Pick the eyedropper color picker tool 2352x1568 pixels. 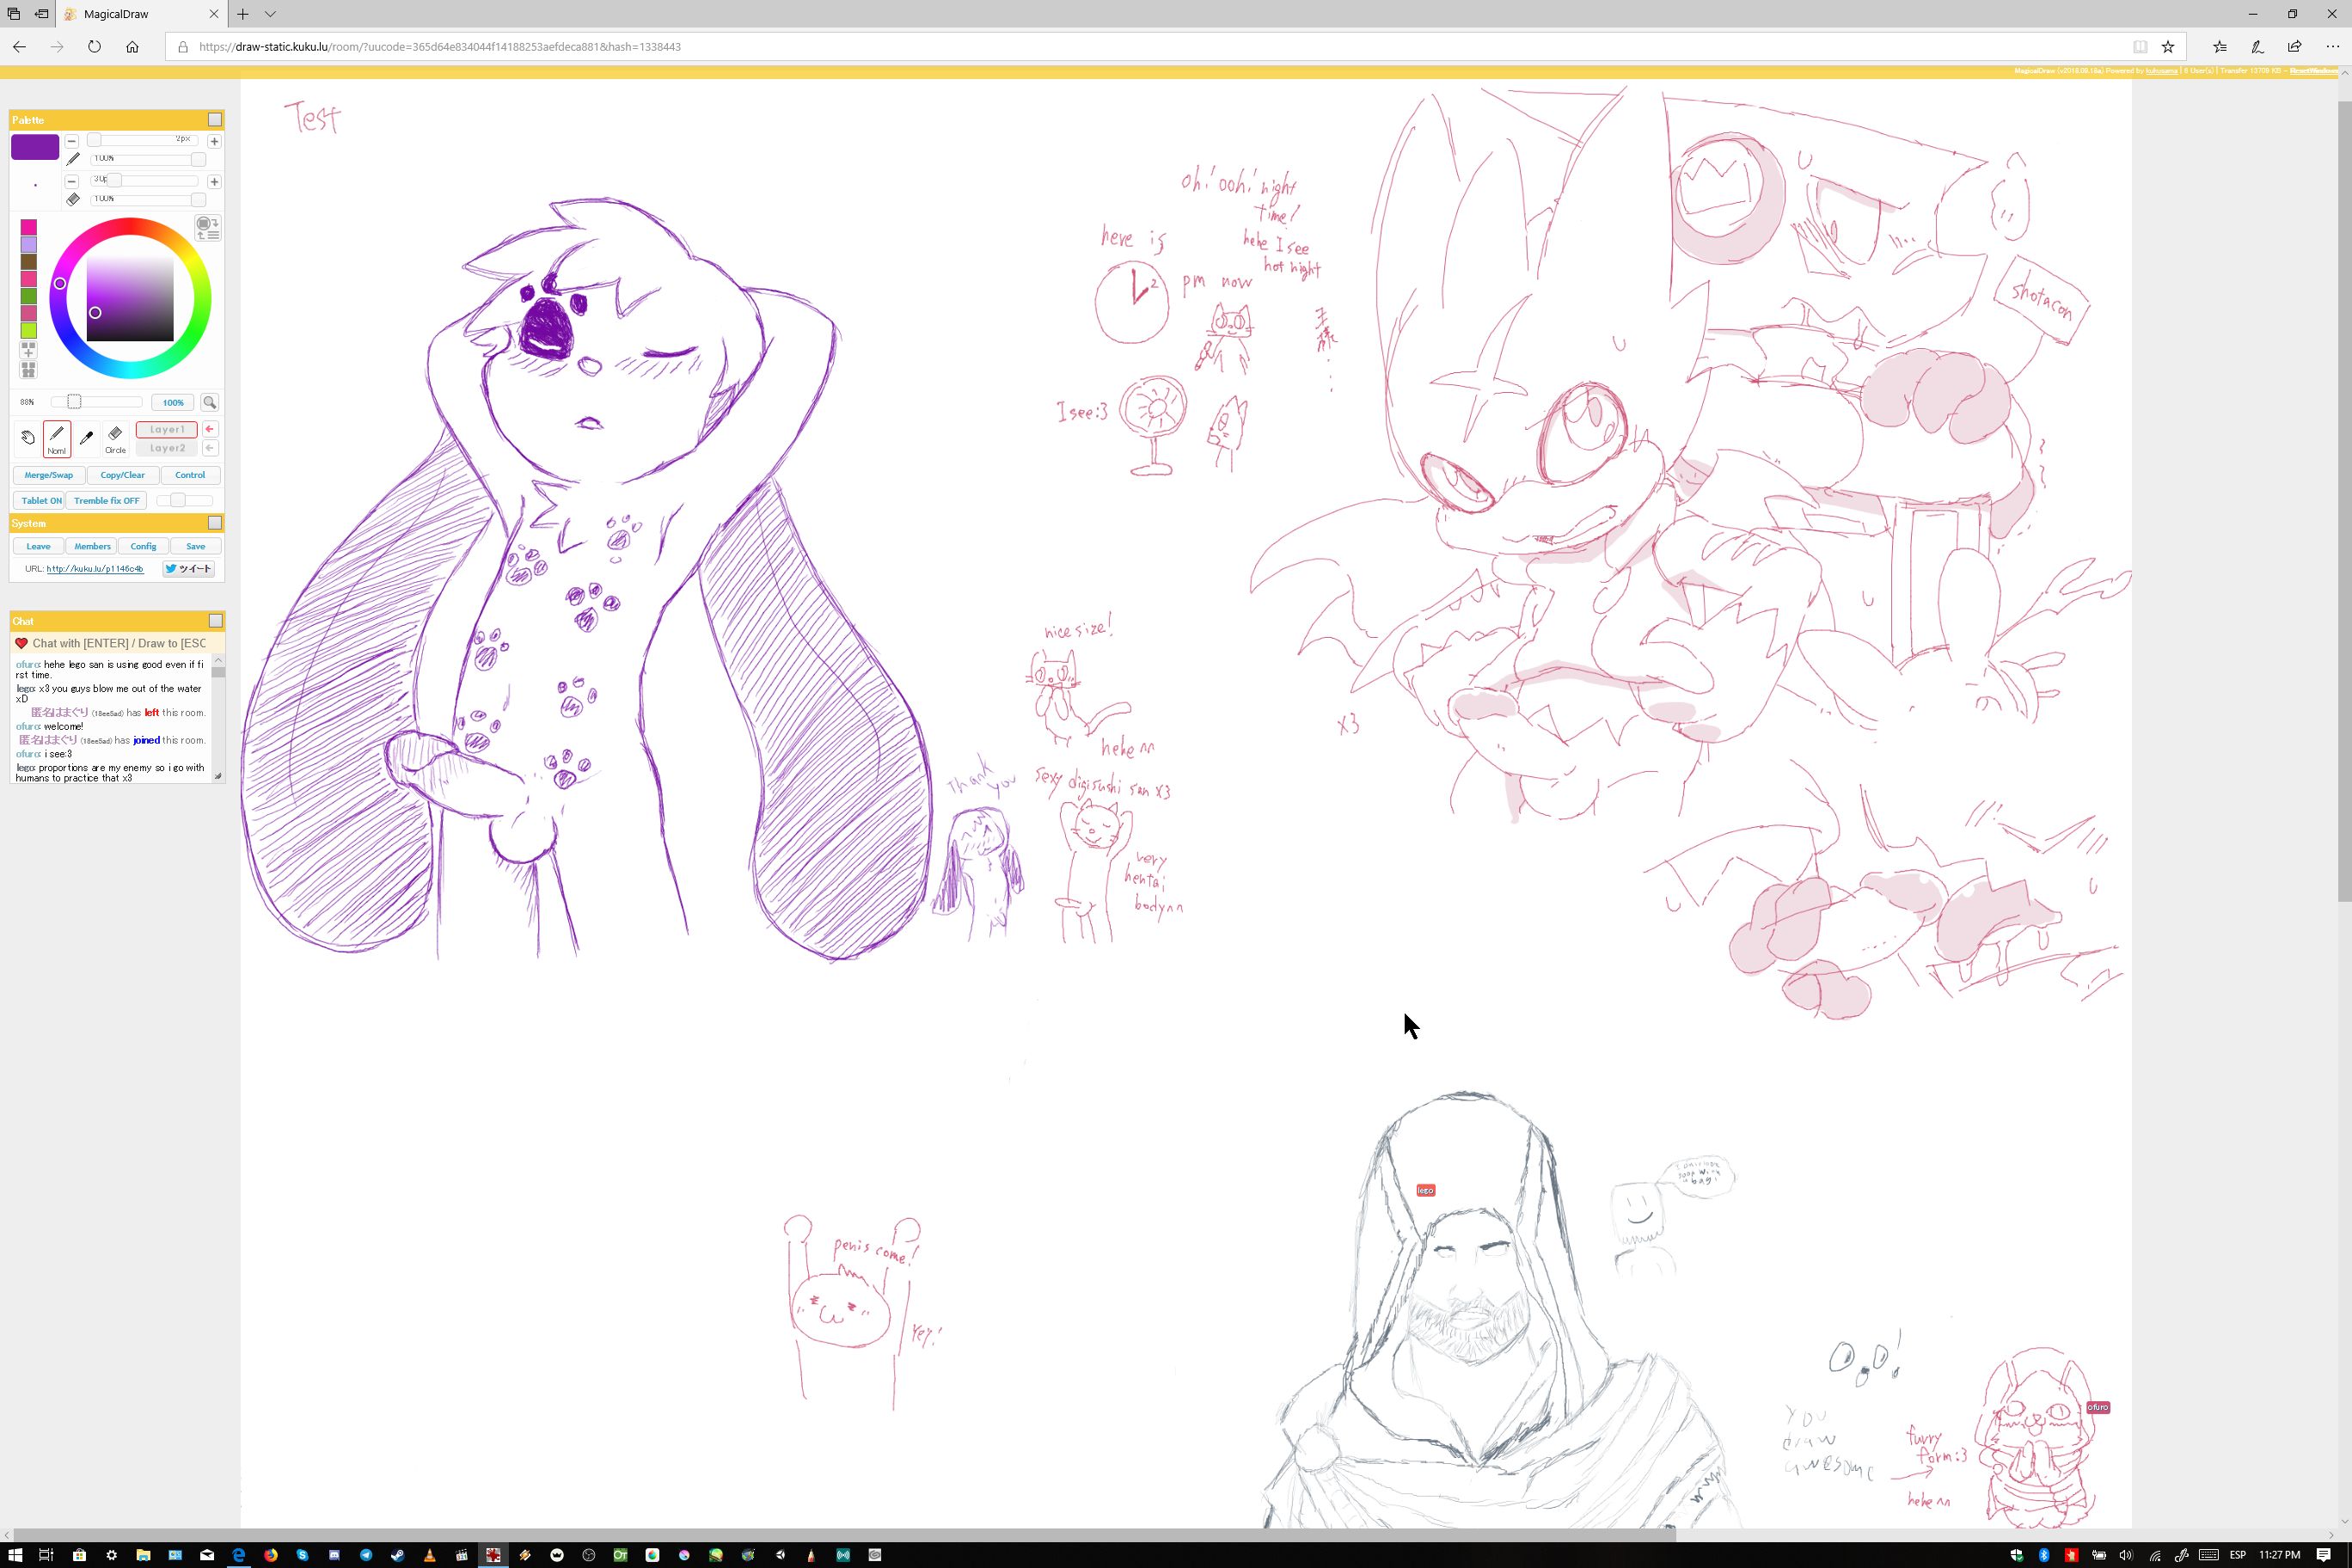point(86,437)
